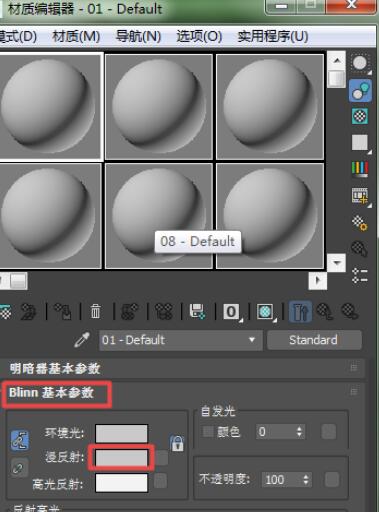
Task: Click the Go to Parent icon
Action: tap(325, 312)
